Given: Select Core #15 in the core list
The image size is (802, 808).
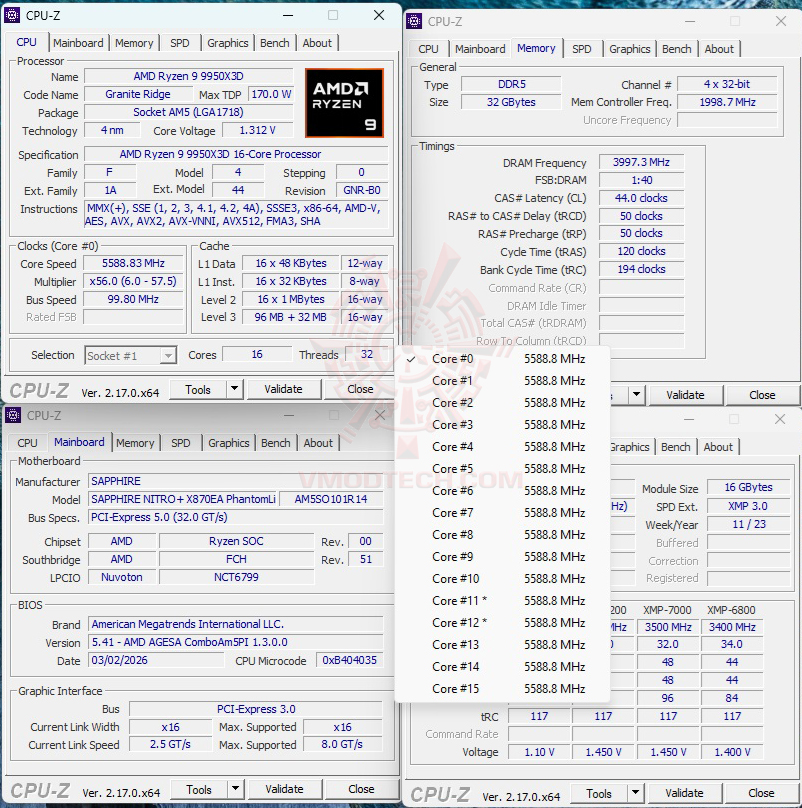Looking at the screenshot, I should pos(503,689).
